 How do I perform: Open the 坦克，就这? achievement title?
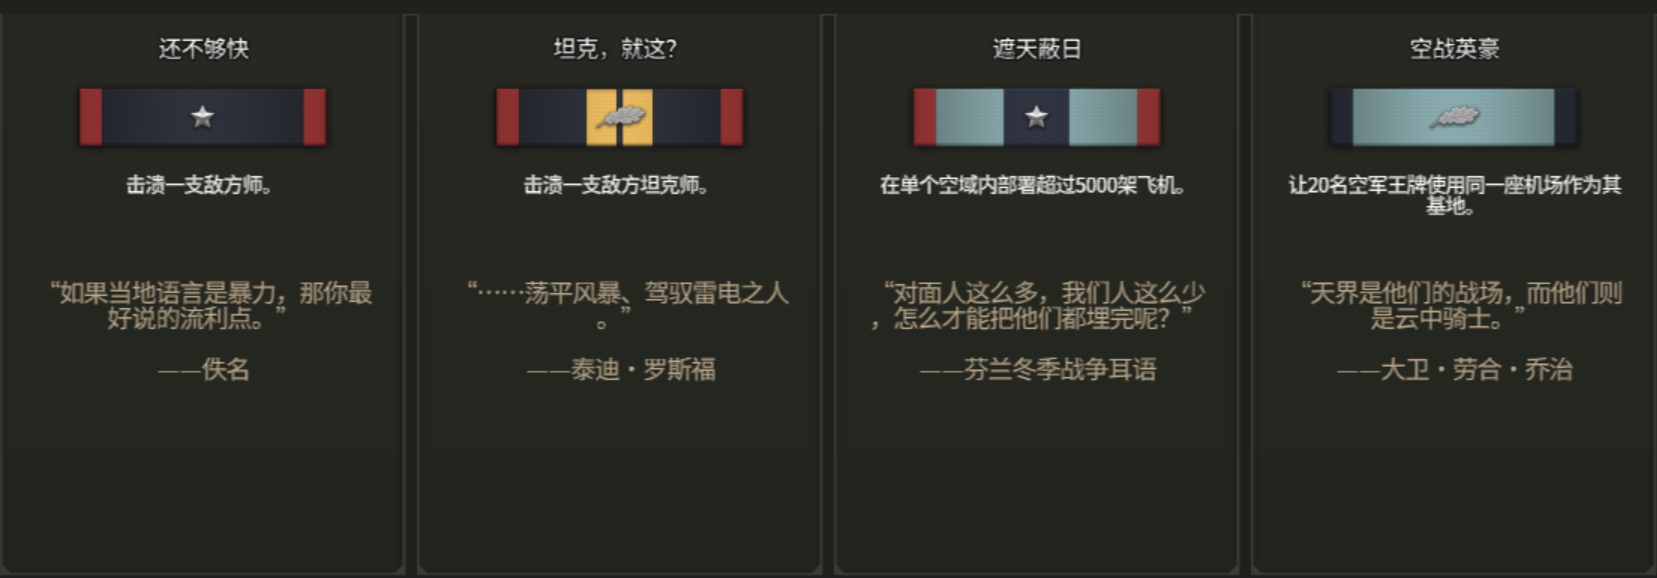click(615, 48)
